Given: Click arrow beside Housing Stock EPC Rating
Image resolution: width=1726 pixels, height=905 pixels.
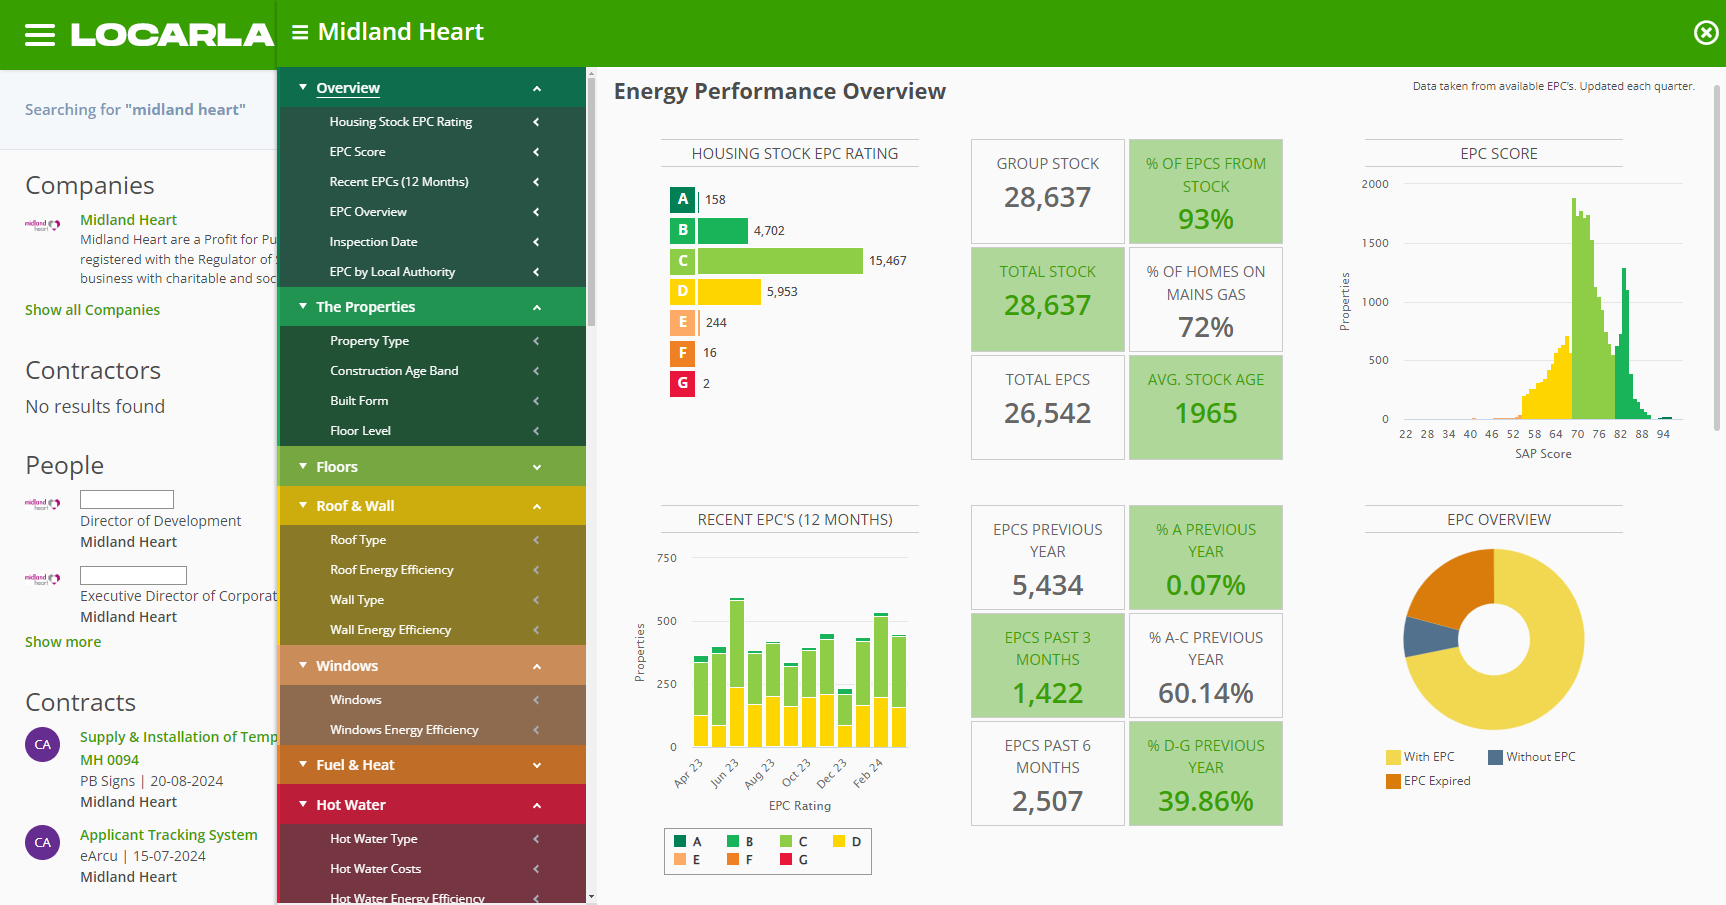Looking at the screenshot, I should pyautogui.click(x=536, y=122).
